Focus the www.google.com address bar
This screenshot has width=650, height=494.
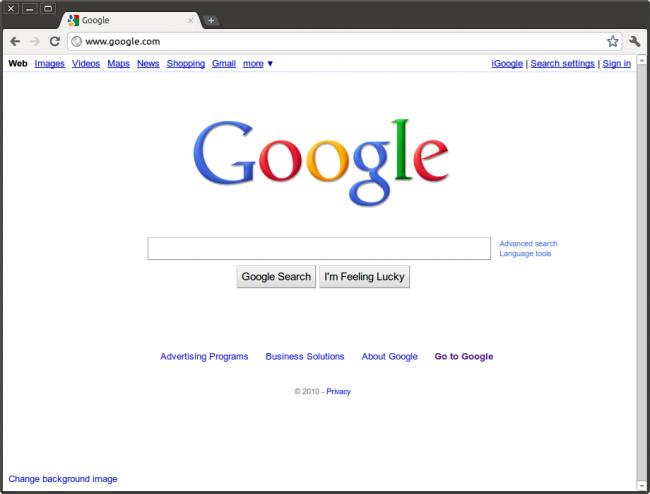(344, 41)
